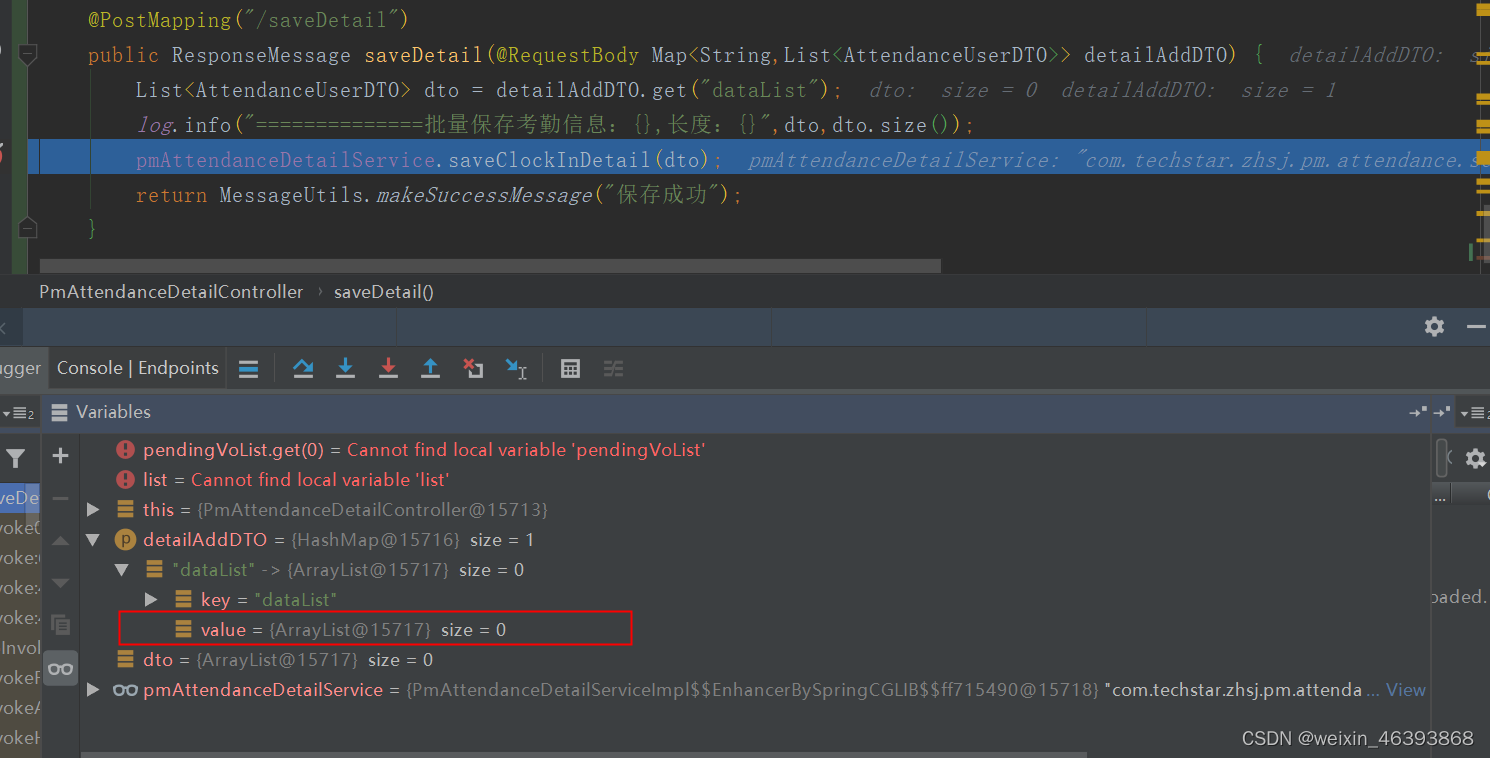Select the Step Into icon
This screenshot has height=758, width=1490.
click(345, 368)
